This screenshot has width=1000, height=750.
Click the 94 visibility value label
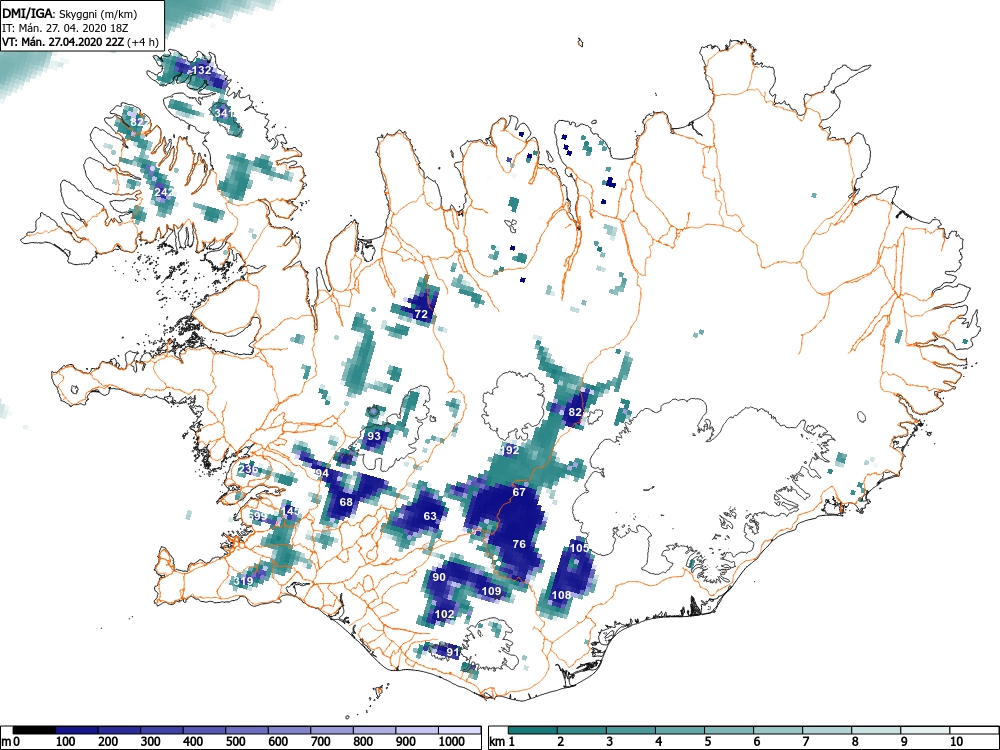[x=322, y=473]
